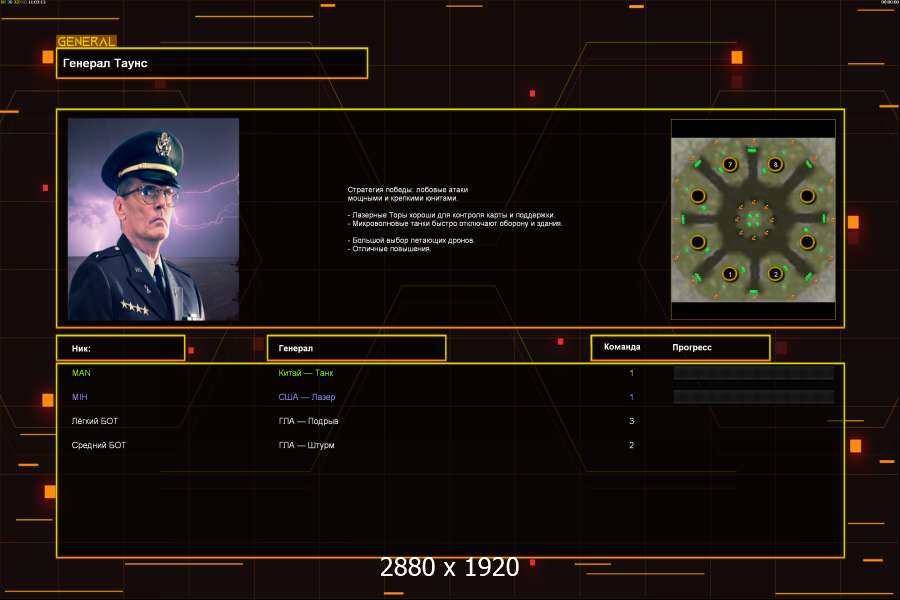The height and width of the screenshot is (600, 900).
Task: Click the GENERAL label above the title
Action: tap(86, 41)
